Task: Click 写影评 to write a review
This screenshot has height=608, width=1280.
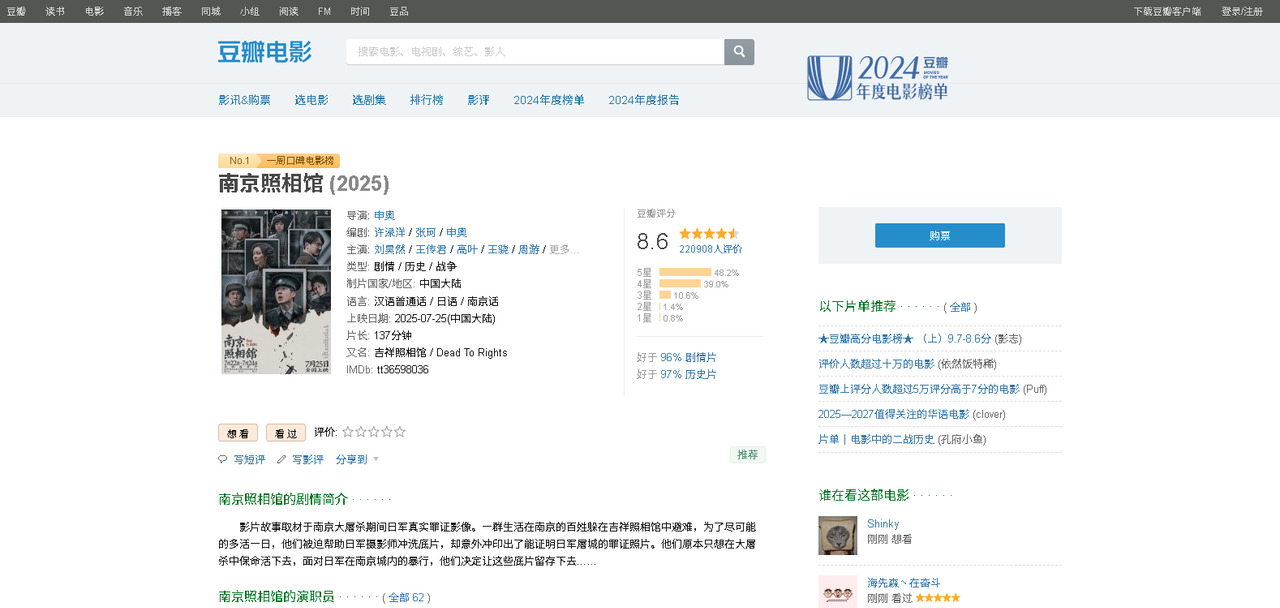Action: tap(307, 460)
